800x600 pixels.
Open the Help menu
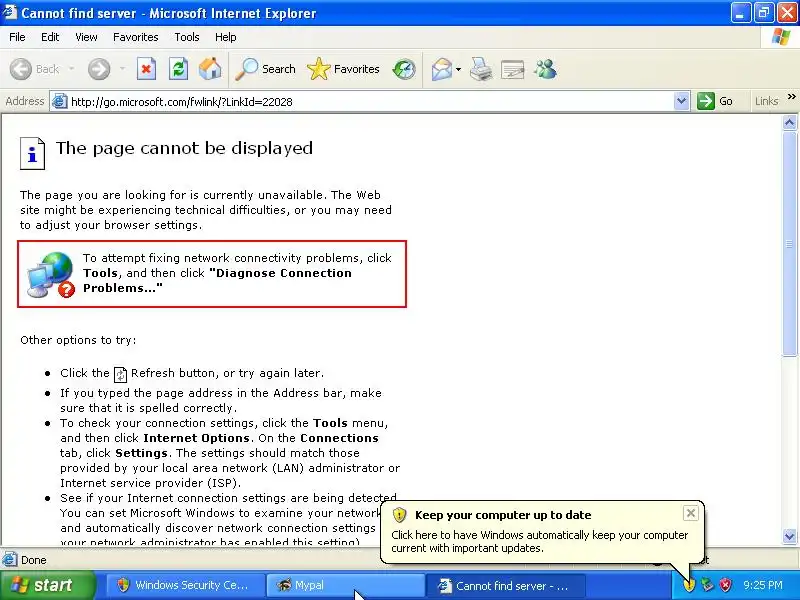pos(226,37)
